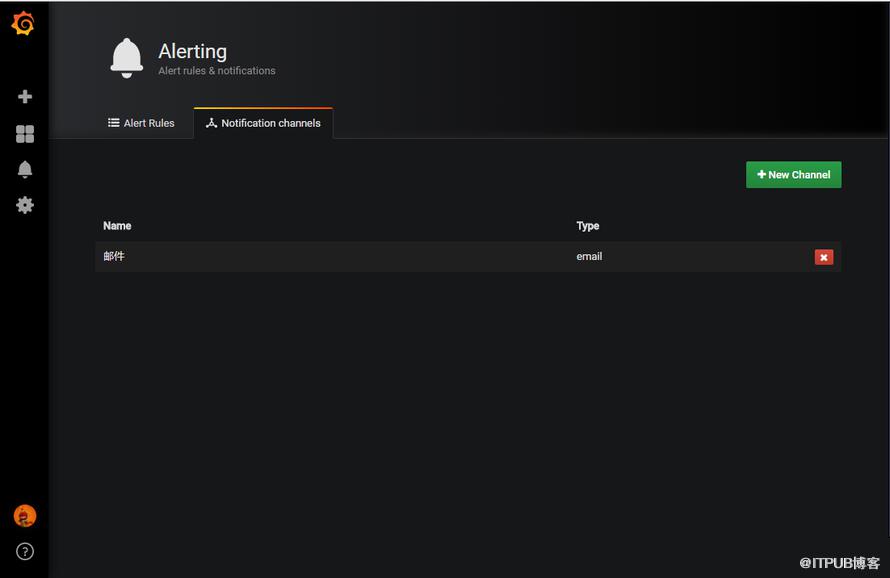Viewport: 890px width, 578px height.
Task: Create a New Channel
Action: coord(794,175)
